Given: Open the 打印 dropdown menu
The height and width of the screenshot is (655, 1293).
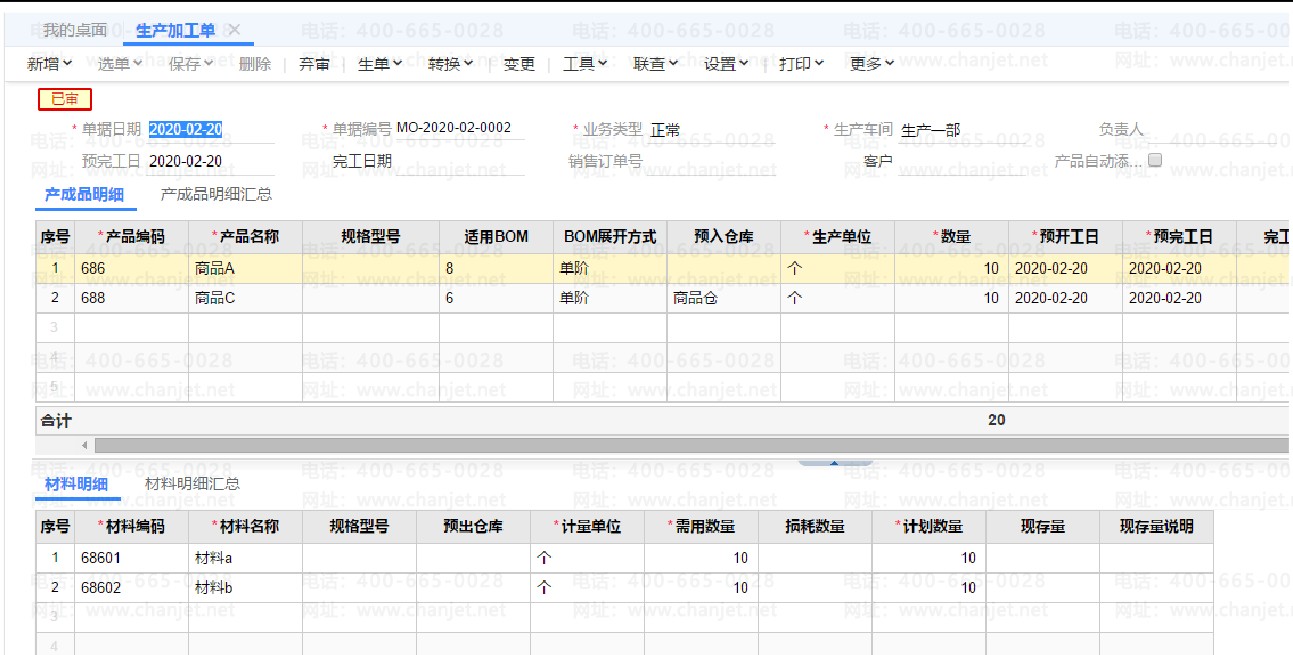Looking at the screenshot, I should pos(801,64).
